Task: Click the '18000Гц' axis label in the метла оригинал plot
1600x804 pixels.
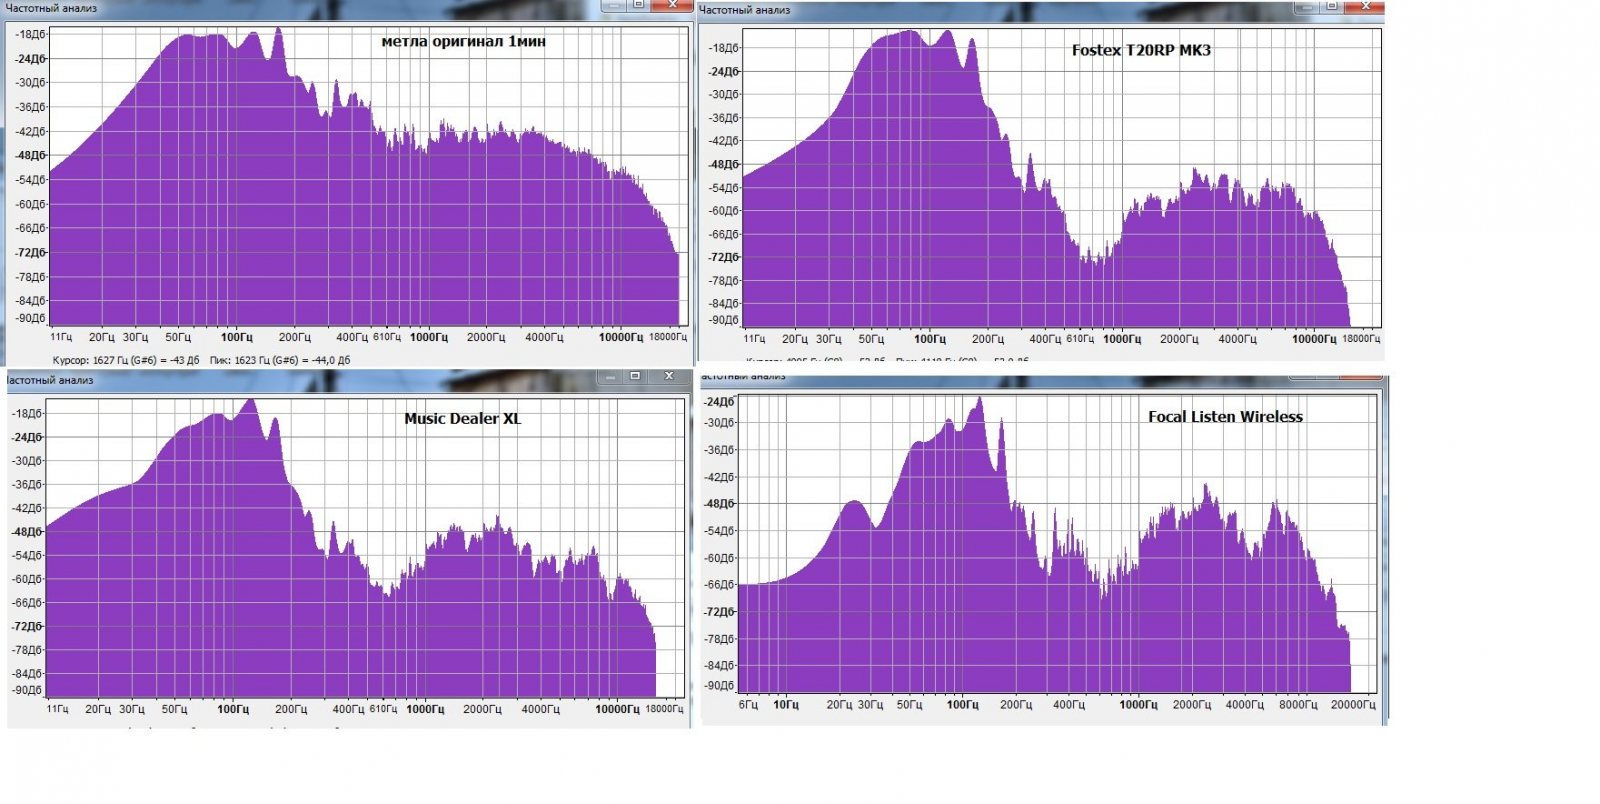Action: click(x=668, y=337)
